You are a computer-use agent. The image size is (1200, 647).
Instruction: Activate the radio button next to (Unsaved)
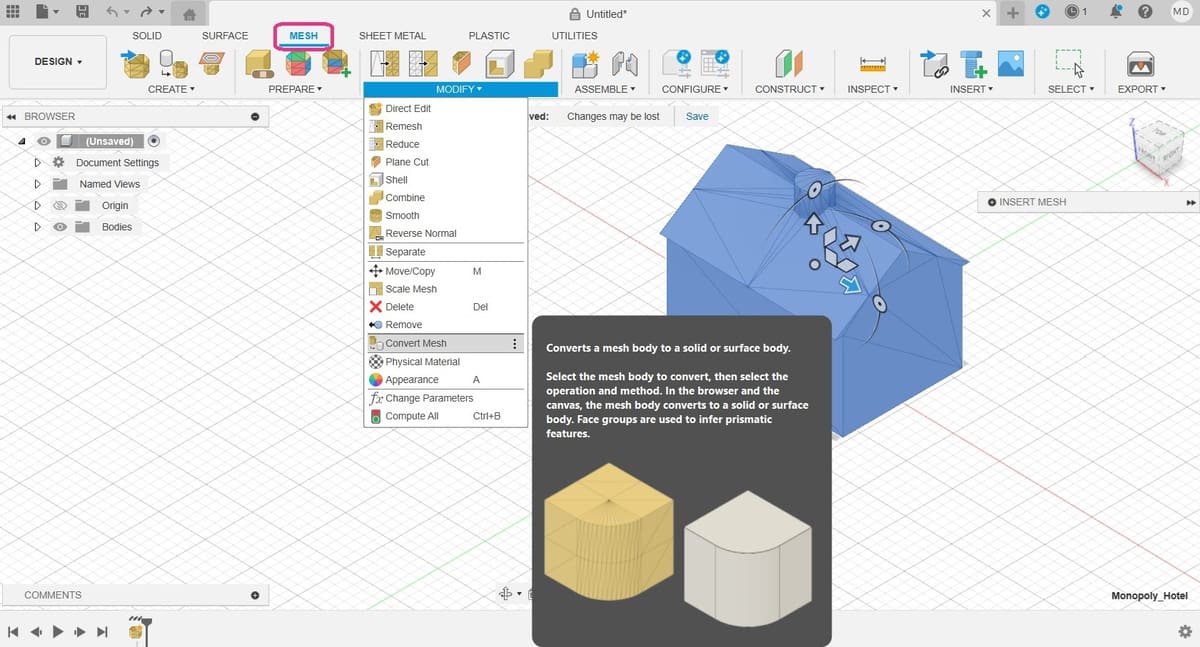click(x=154, y=141)
